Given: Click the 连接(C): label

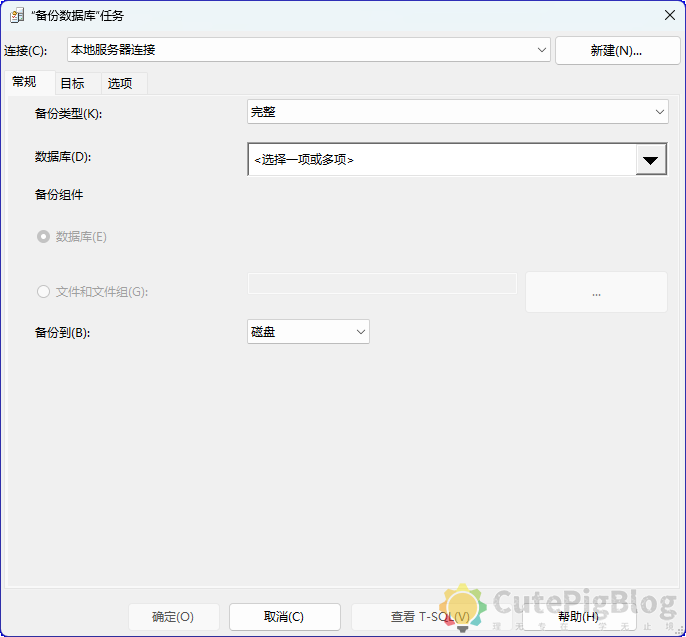Looking at the screenshot, I should click(x=26, y=51).
